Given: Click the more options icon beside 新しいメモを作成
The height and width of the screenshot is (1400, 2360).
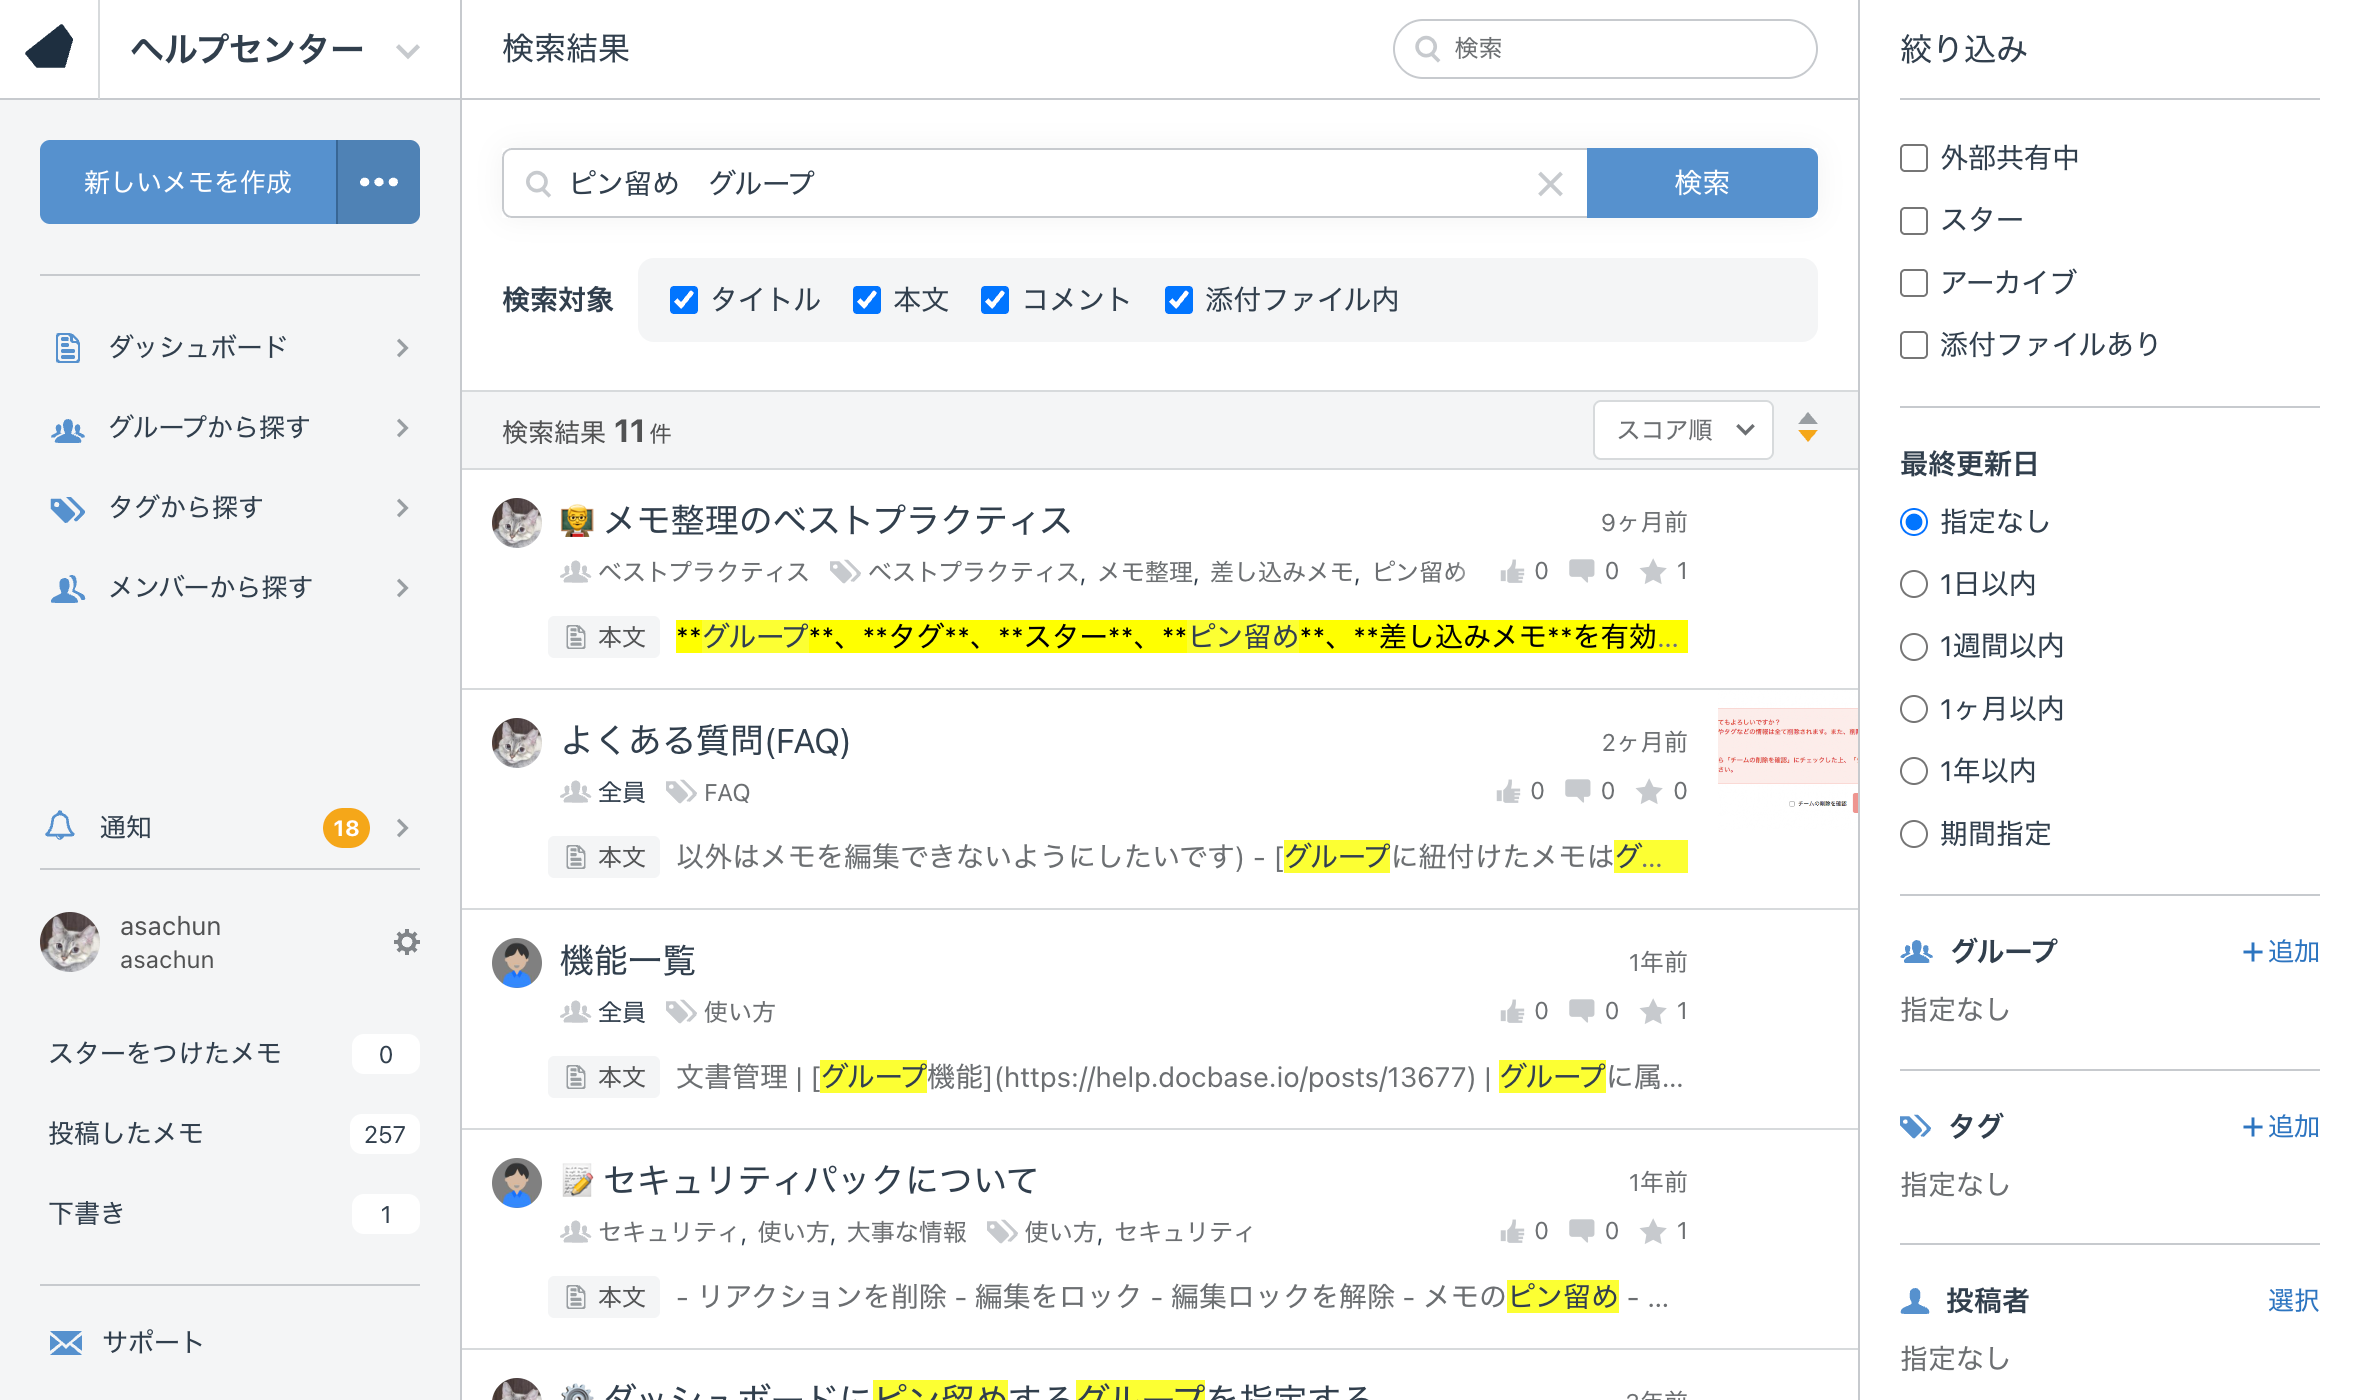Looking at the screenshot, I should pos(378,181).
